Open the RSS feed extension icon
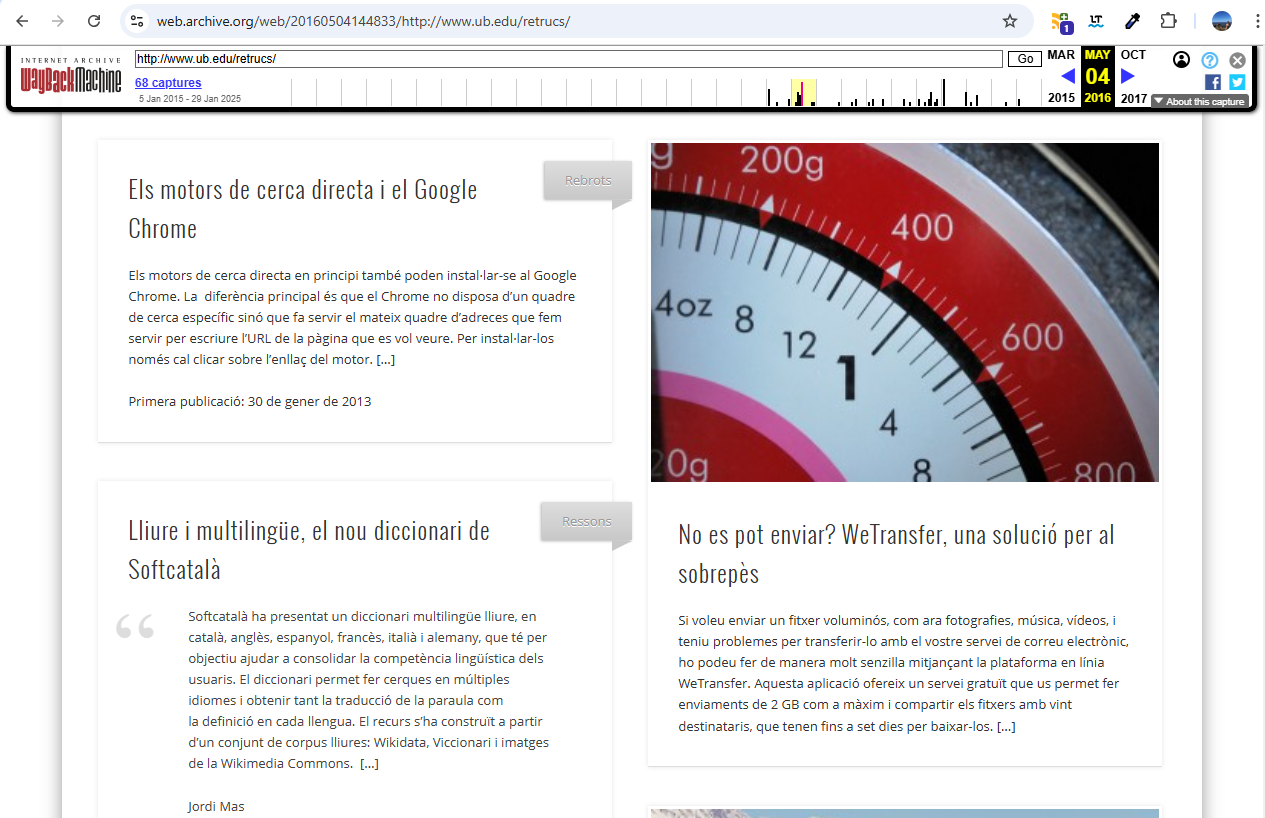 [x=1061, y=21]
